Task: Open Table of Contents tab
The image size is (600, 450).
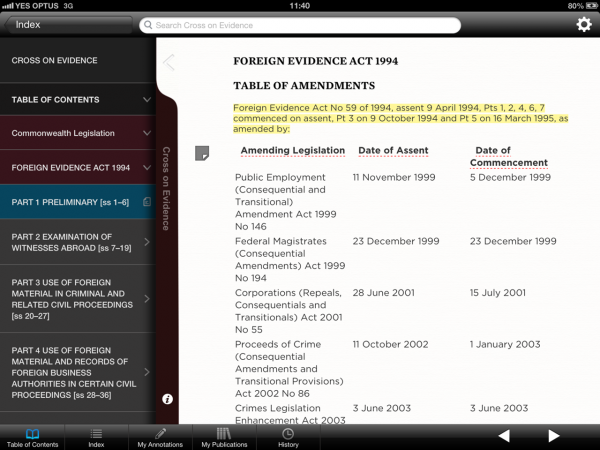Action: (x=32, y=438)
